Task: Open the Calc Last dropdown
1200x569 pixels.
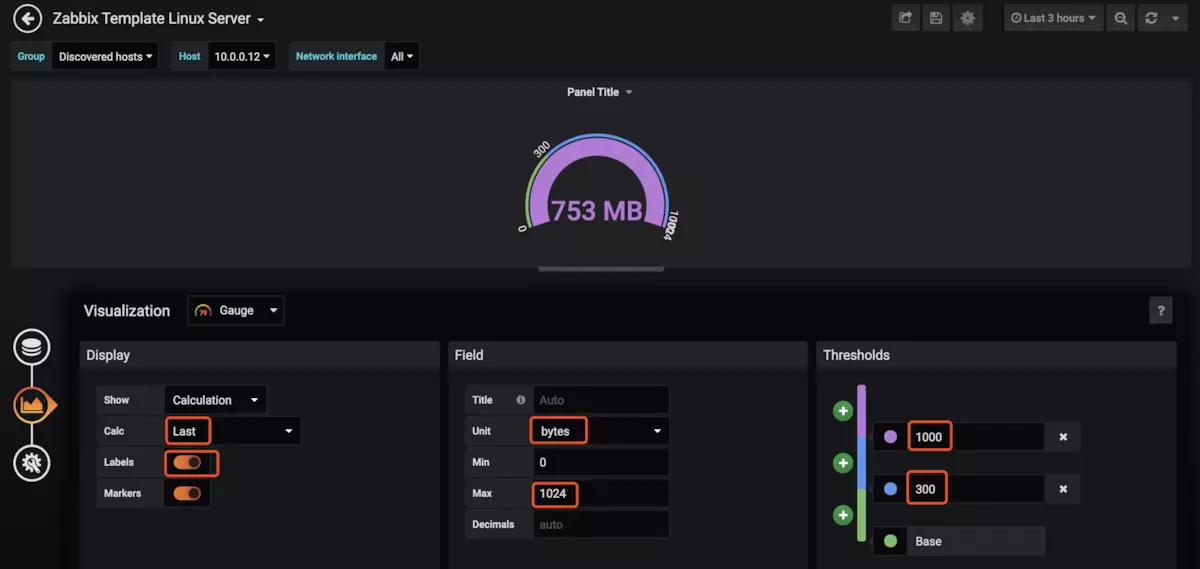Action: [x=232, y=431]
